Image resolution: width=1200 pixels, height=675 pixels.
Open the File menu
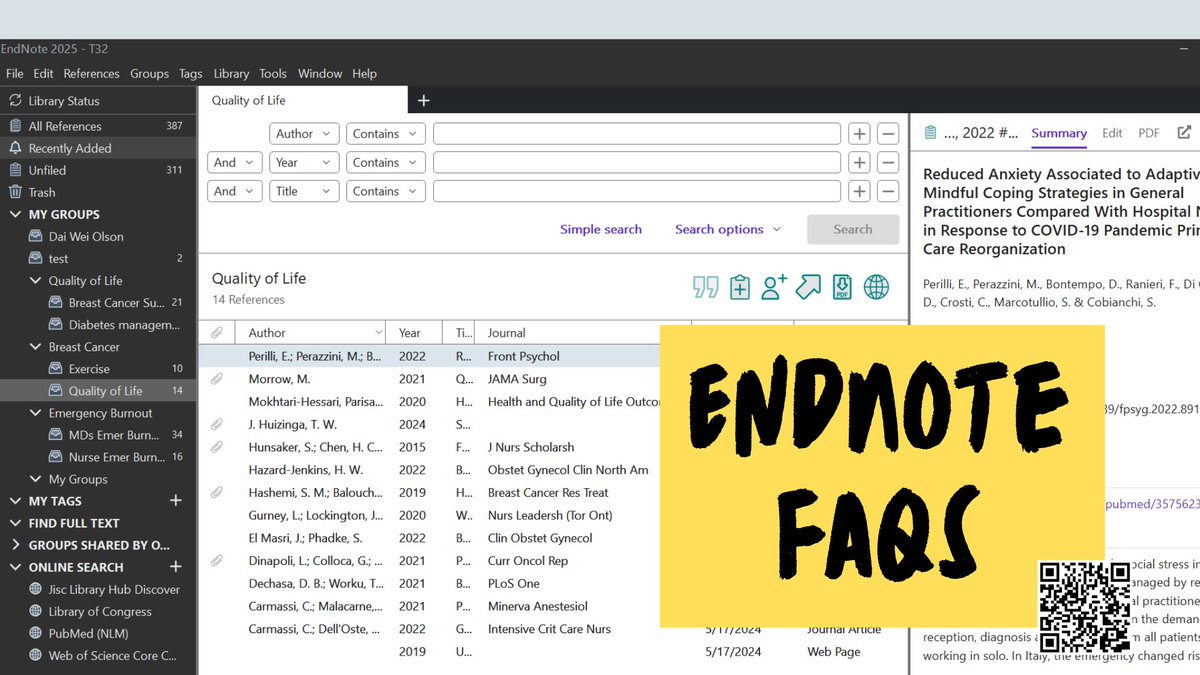tap(15, 74)
